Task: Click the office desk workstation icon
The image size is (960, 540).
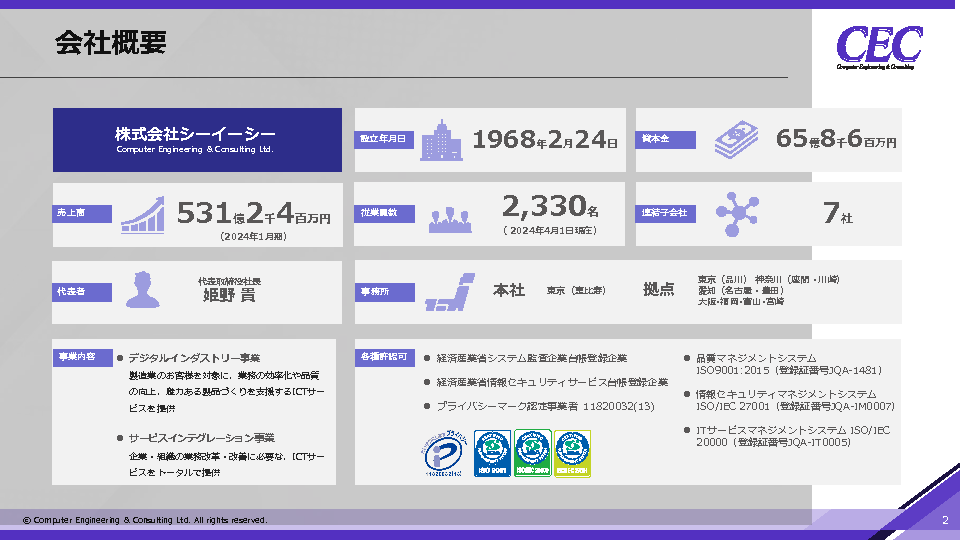Action: 447,291
